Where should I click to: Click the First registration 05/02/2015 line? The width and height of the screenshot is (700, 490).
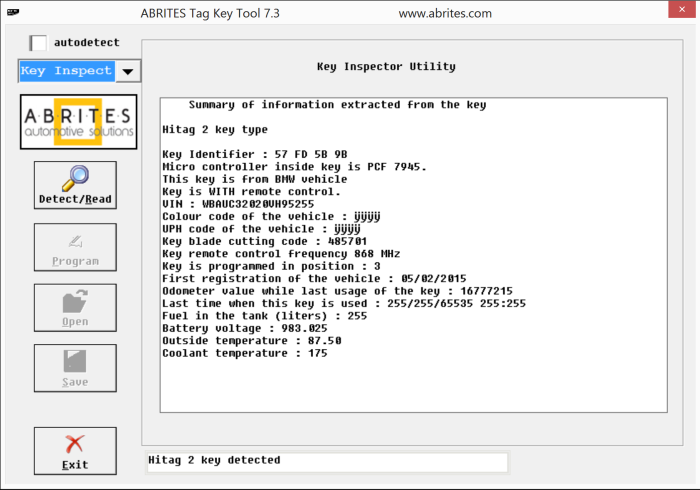(314, 279)
